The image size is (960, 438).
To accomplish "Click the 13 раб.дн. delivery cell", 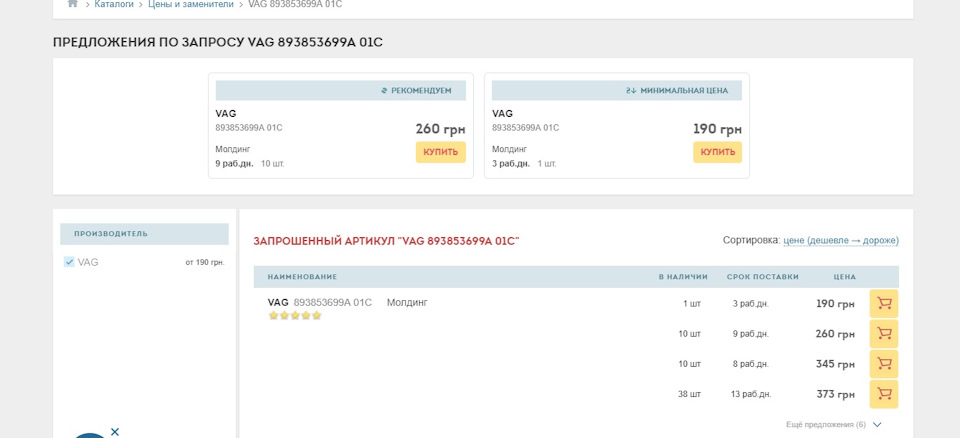I will tap(751, 395).
